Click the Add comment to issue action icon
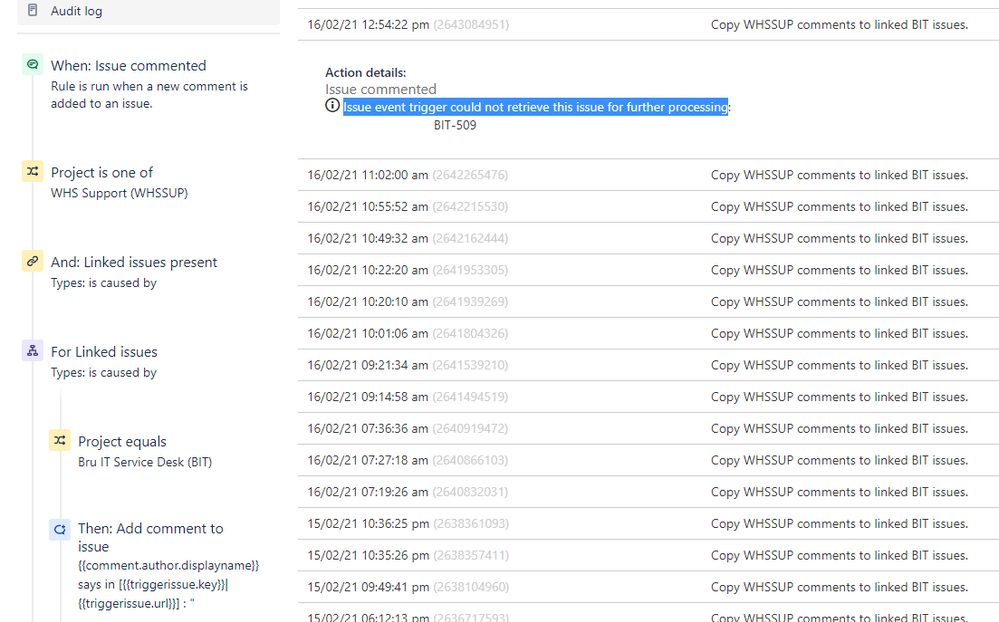The height and width of the screenshot is (622, 999). tap(60, 530)
